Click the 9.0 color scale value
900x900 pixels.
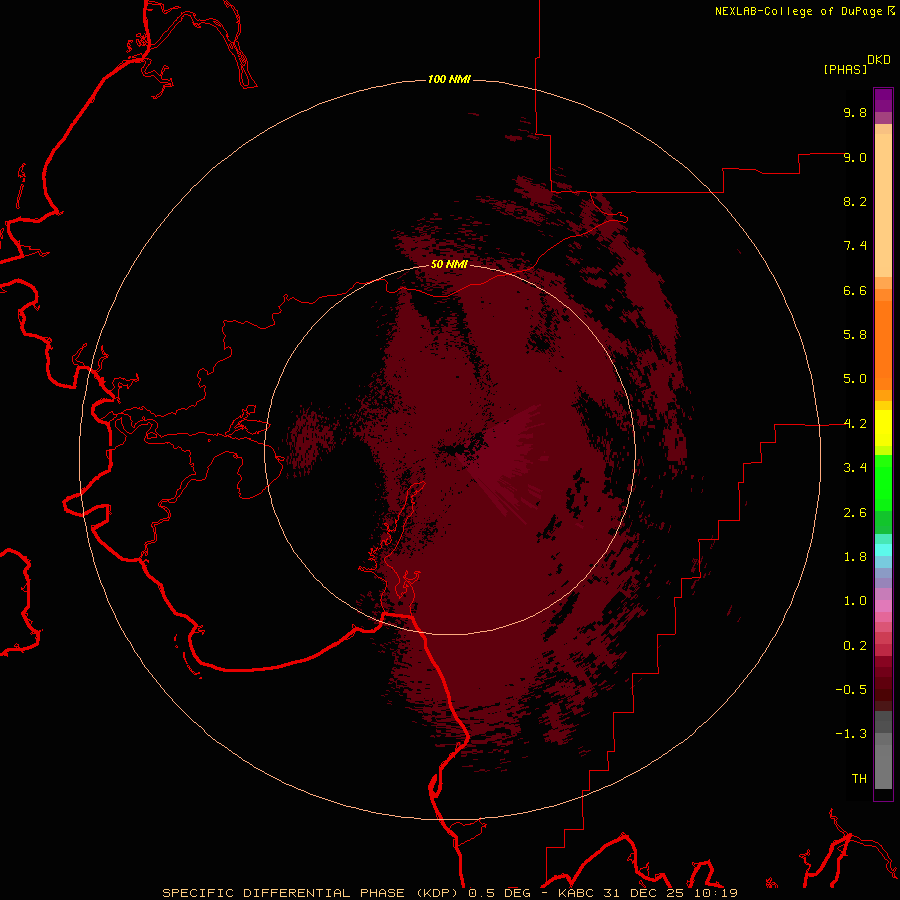pos(855,157)
